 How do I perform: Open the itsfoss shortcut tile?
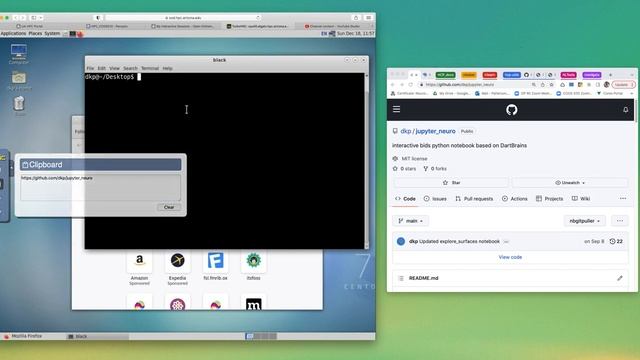[253, 266]
